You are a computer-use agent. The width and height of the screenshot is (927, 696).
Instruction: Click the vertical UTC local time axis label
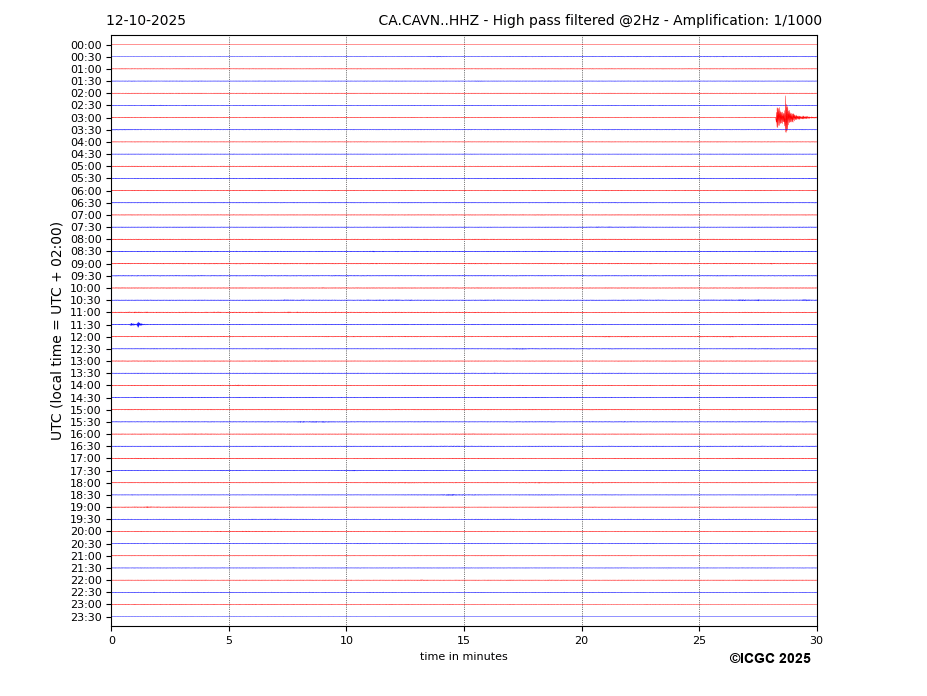(57, 330)
